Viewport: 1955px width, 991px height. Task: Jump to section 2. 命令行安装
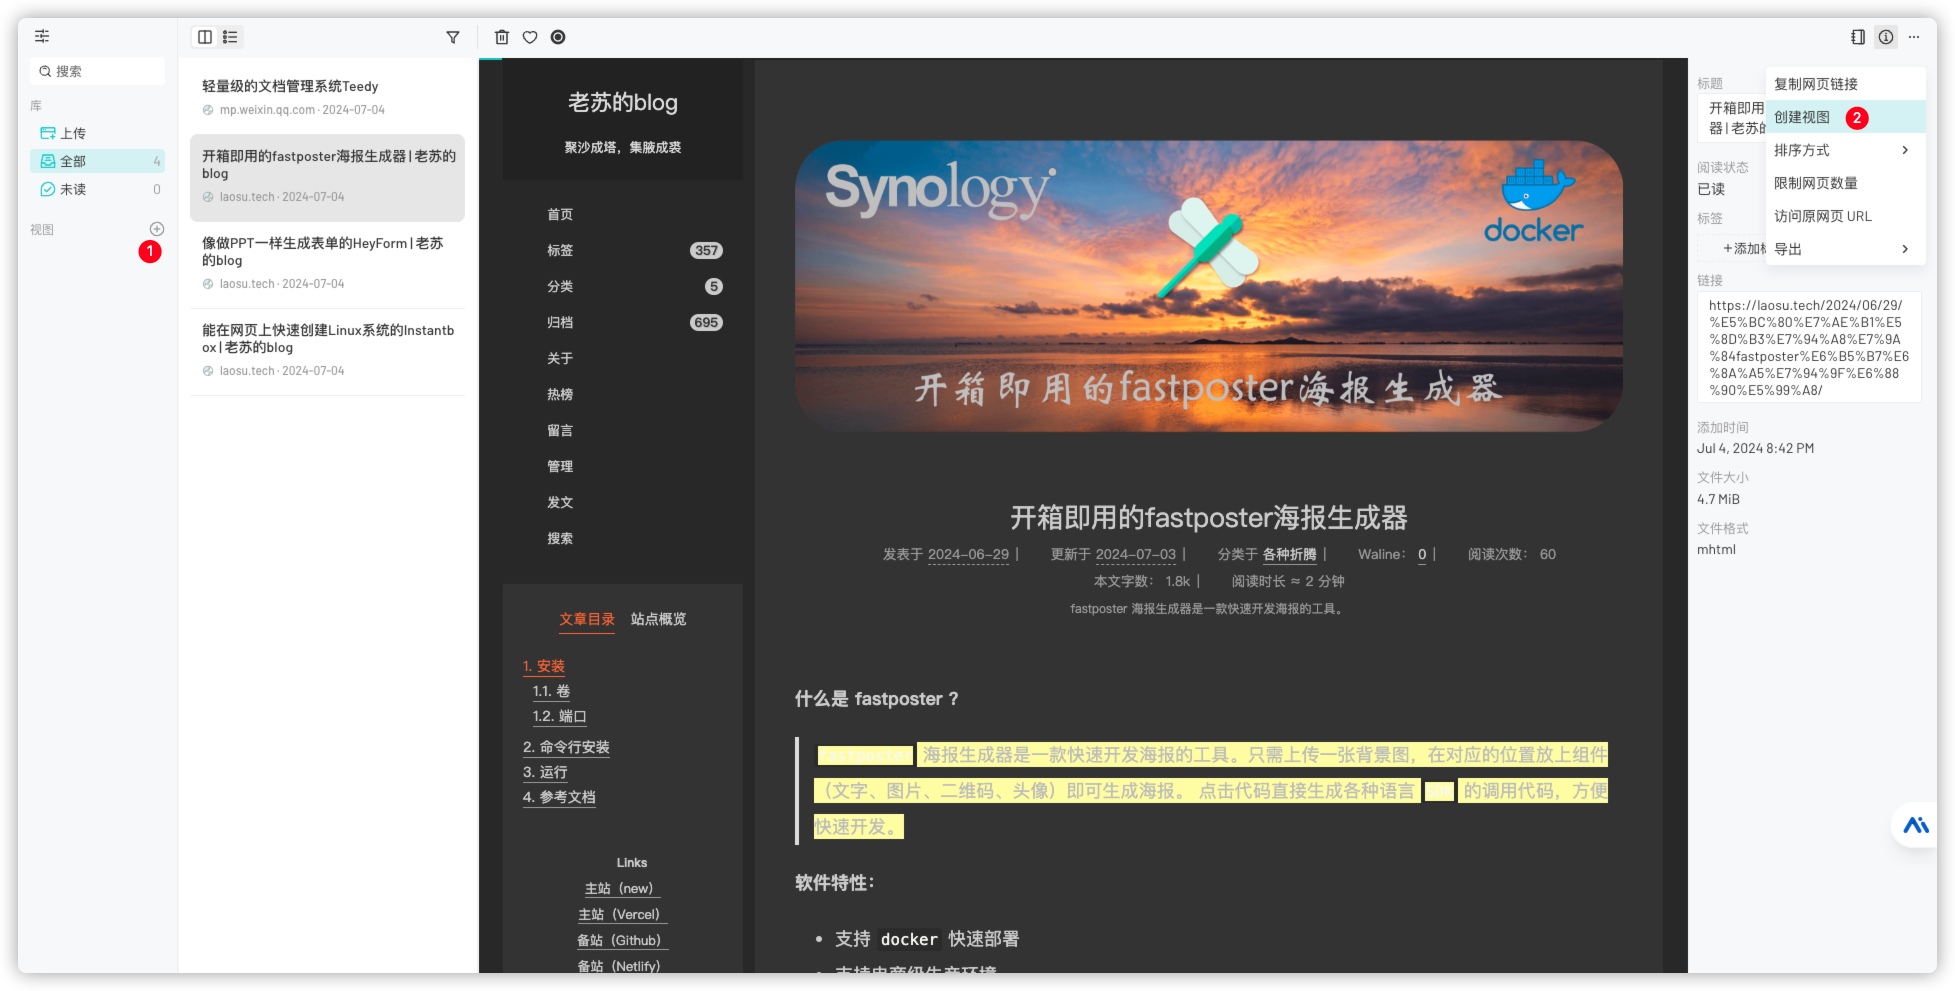(x=566, y=747)
